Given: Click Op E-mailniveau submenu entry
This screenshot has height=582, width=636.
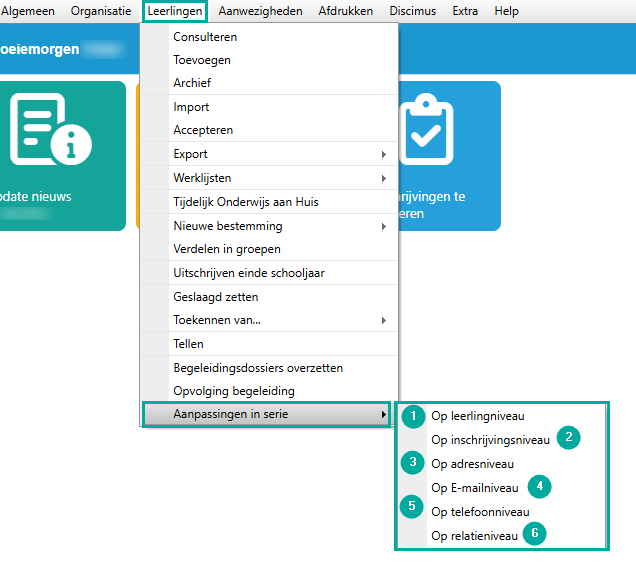Looking at the screenshot, I should tap(474, 488).
